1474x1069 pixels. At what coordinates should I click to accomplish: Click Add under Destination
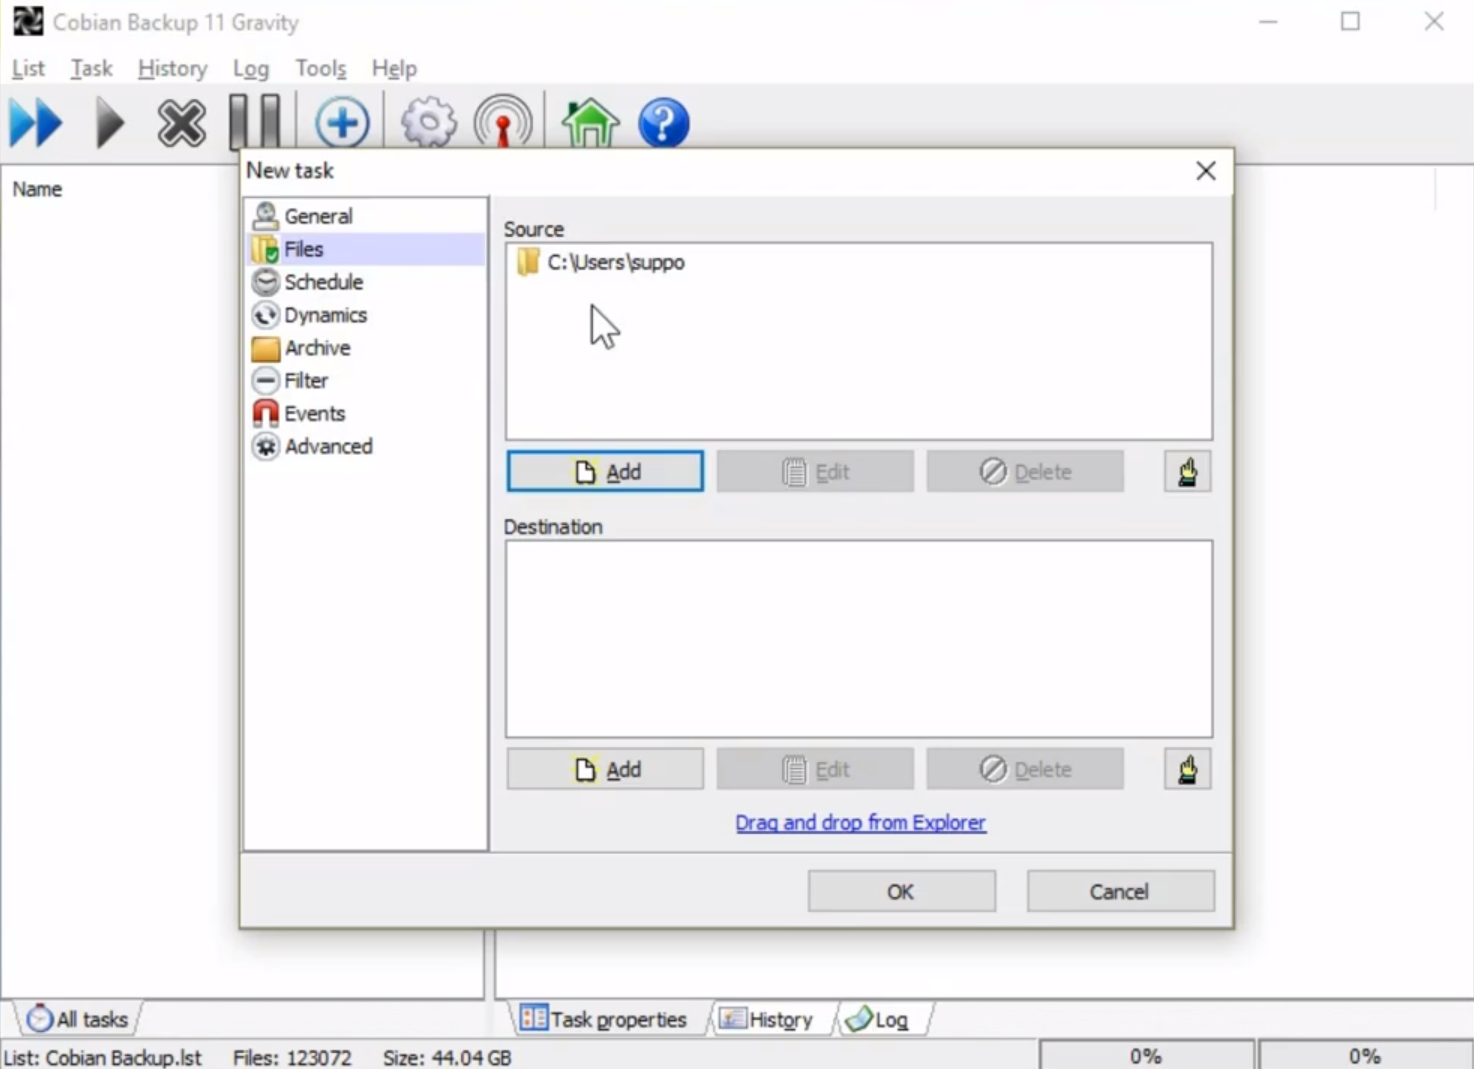click(605, 770)
